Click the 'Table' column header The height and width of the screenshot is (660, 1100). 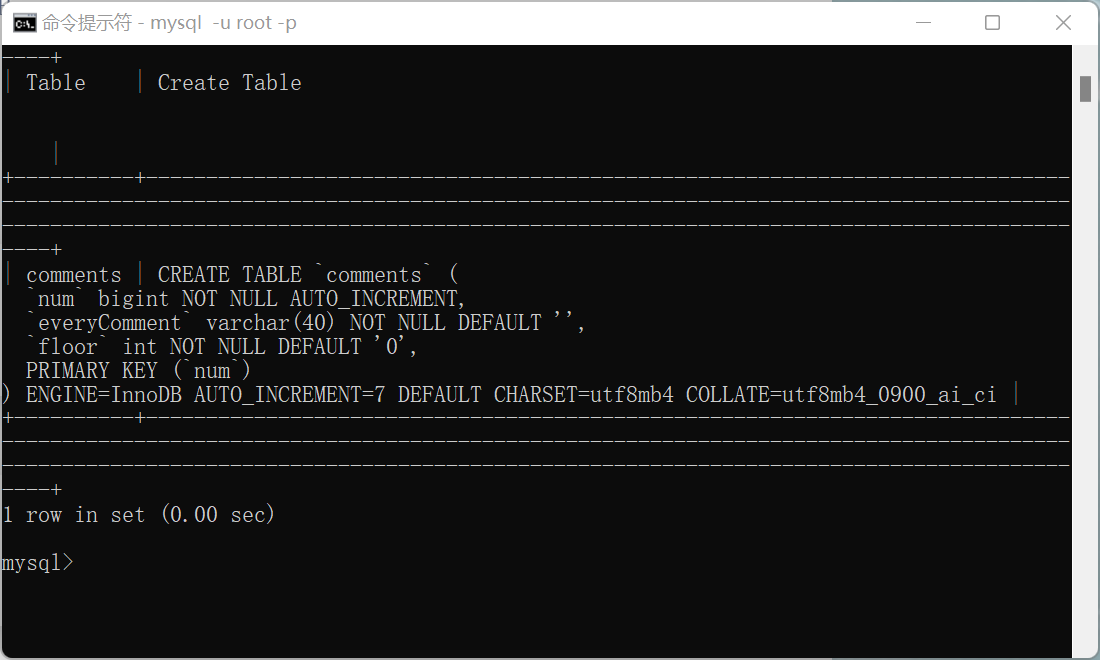tap(55, 82)
